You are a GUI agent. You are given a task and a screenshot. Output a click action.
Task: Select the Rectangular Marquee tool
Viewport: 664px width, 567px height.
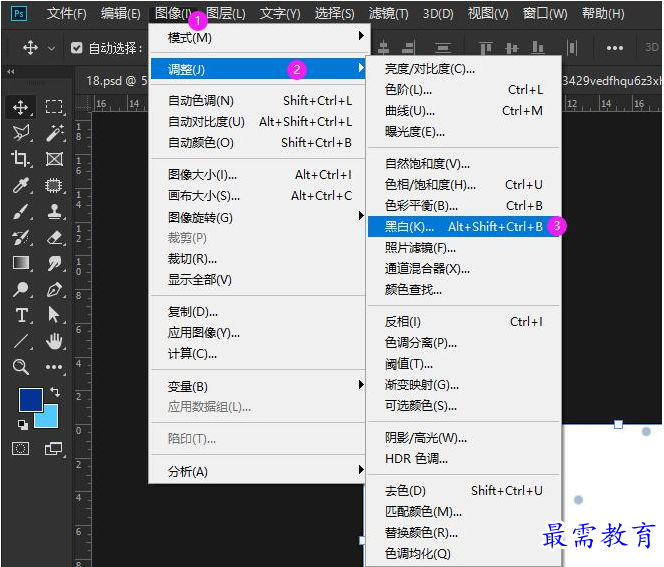click(x=54, y=107)
